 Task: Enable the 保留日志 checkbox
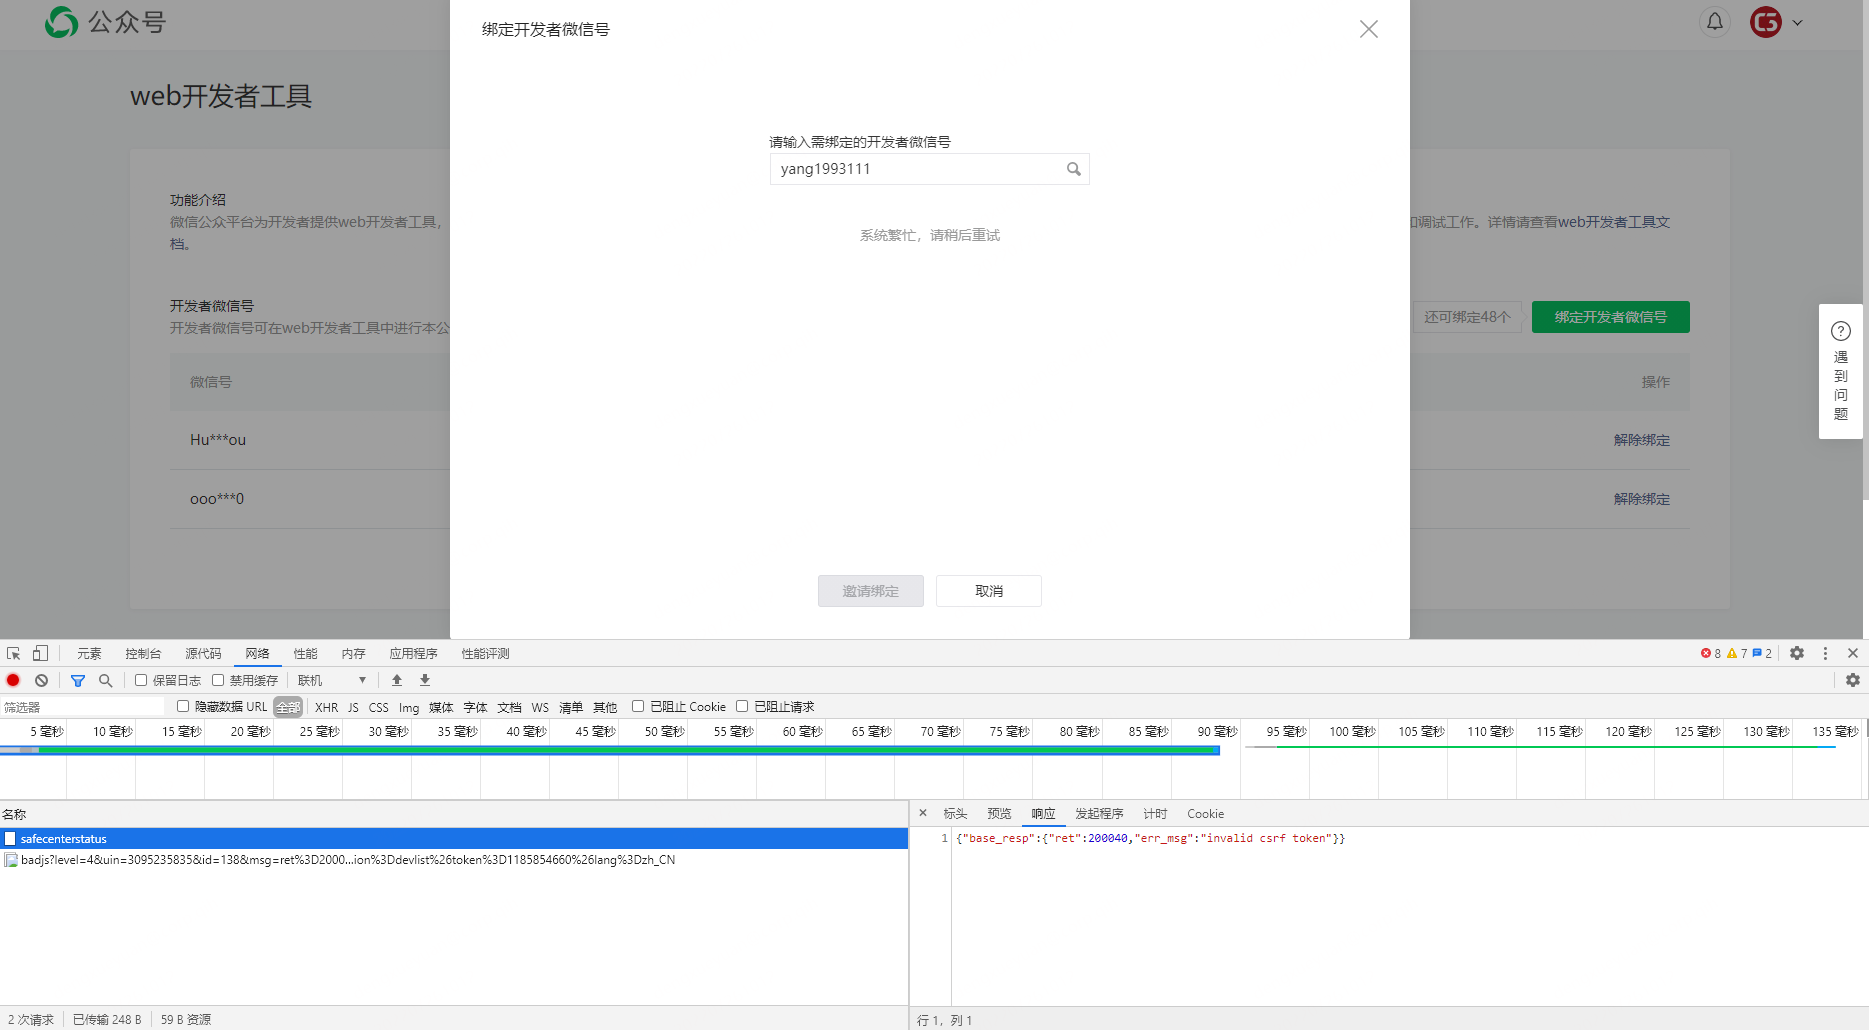point(141,680)
